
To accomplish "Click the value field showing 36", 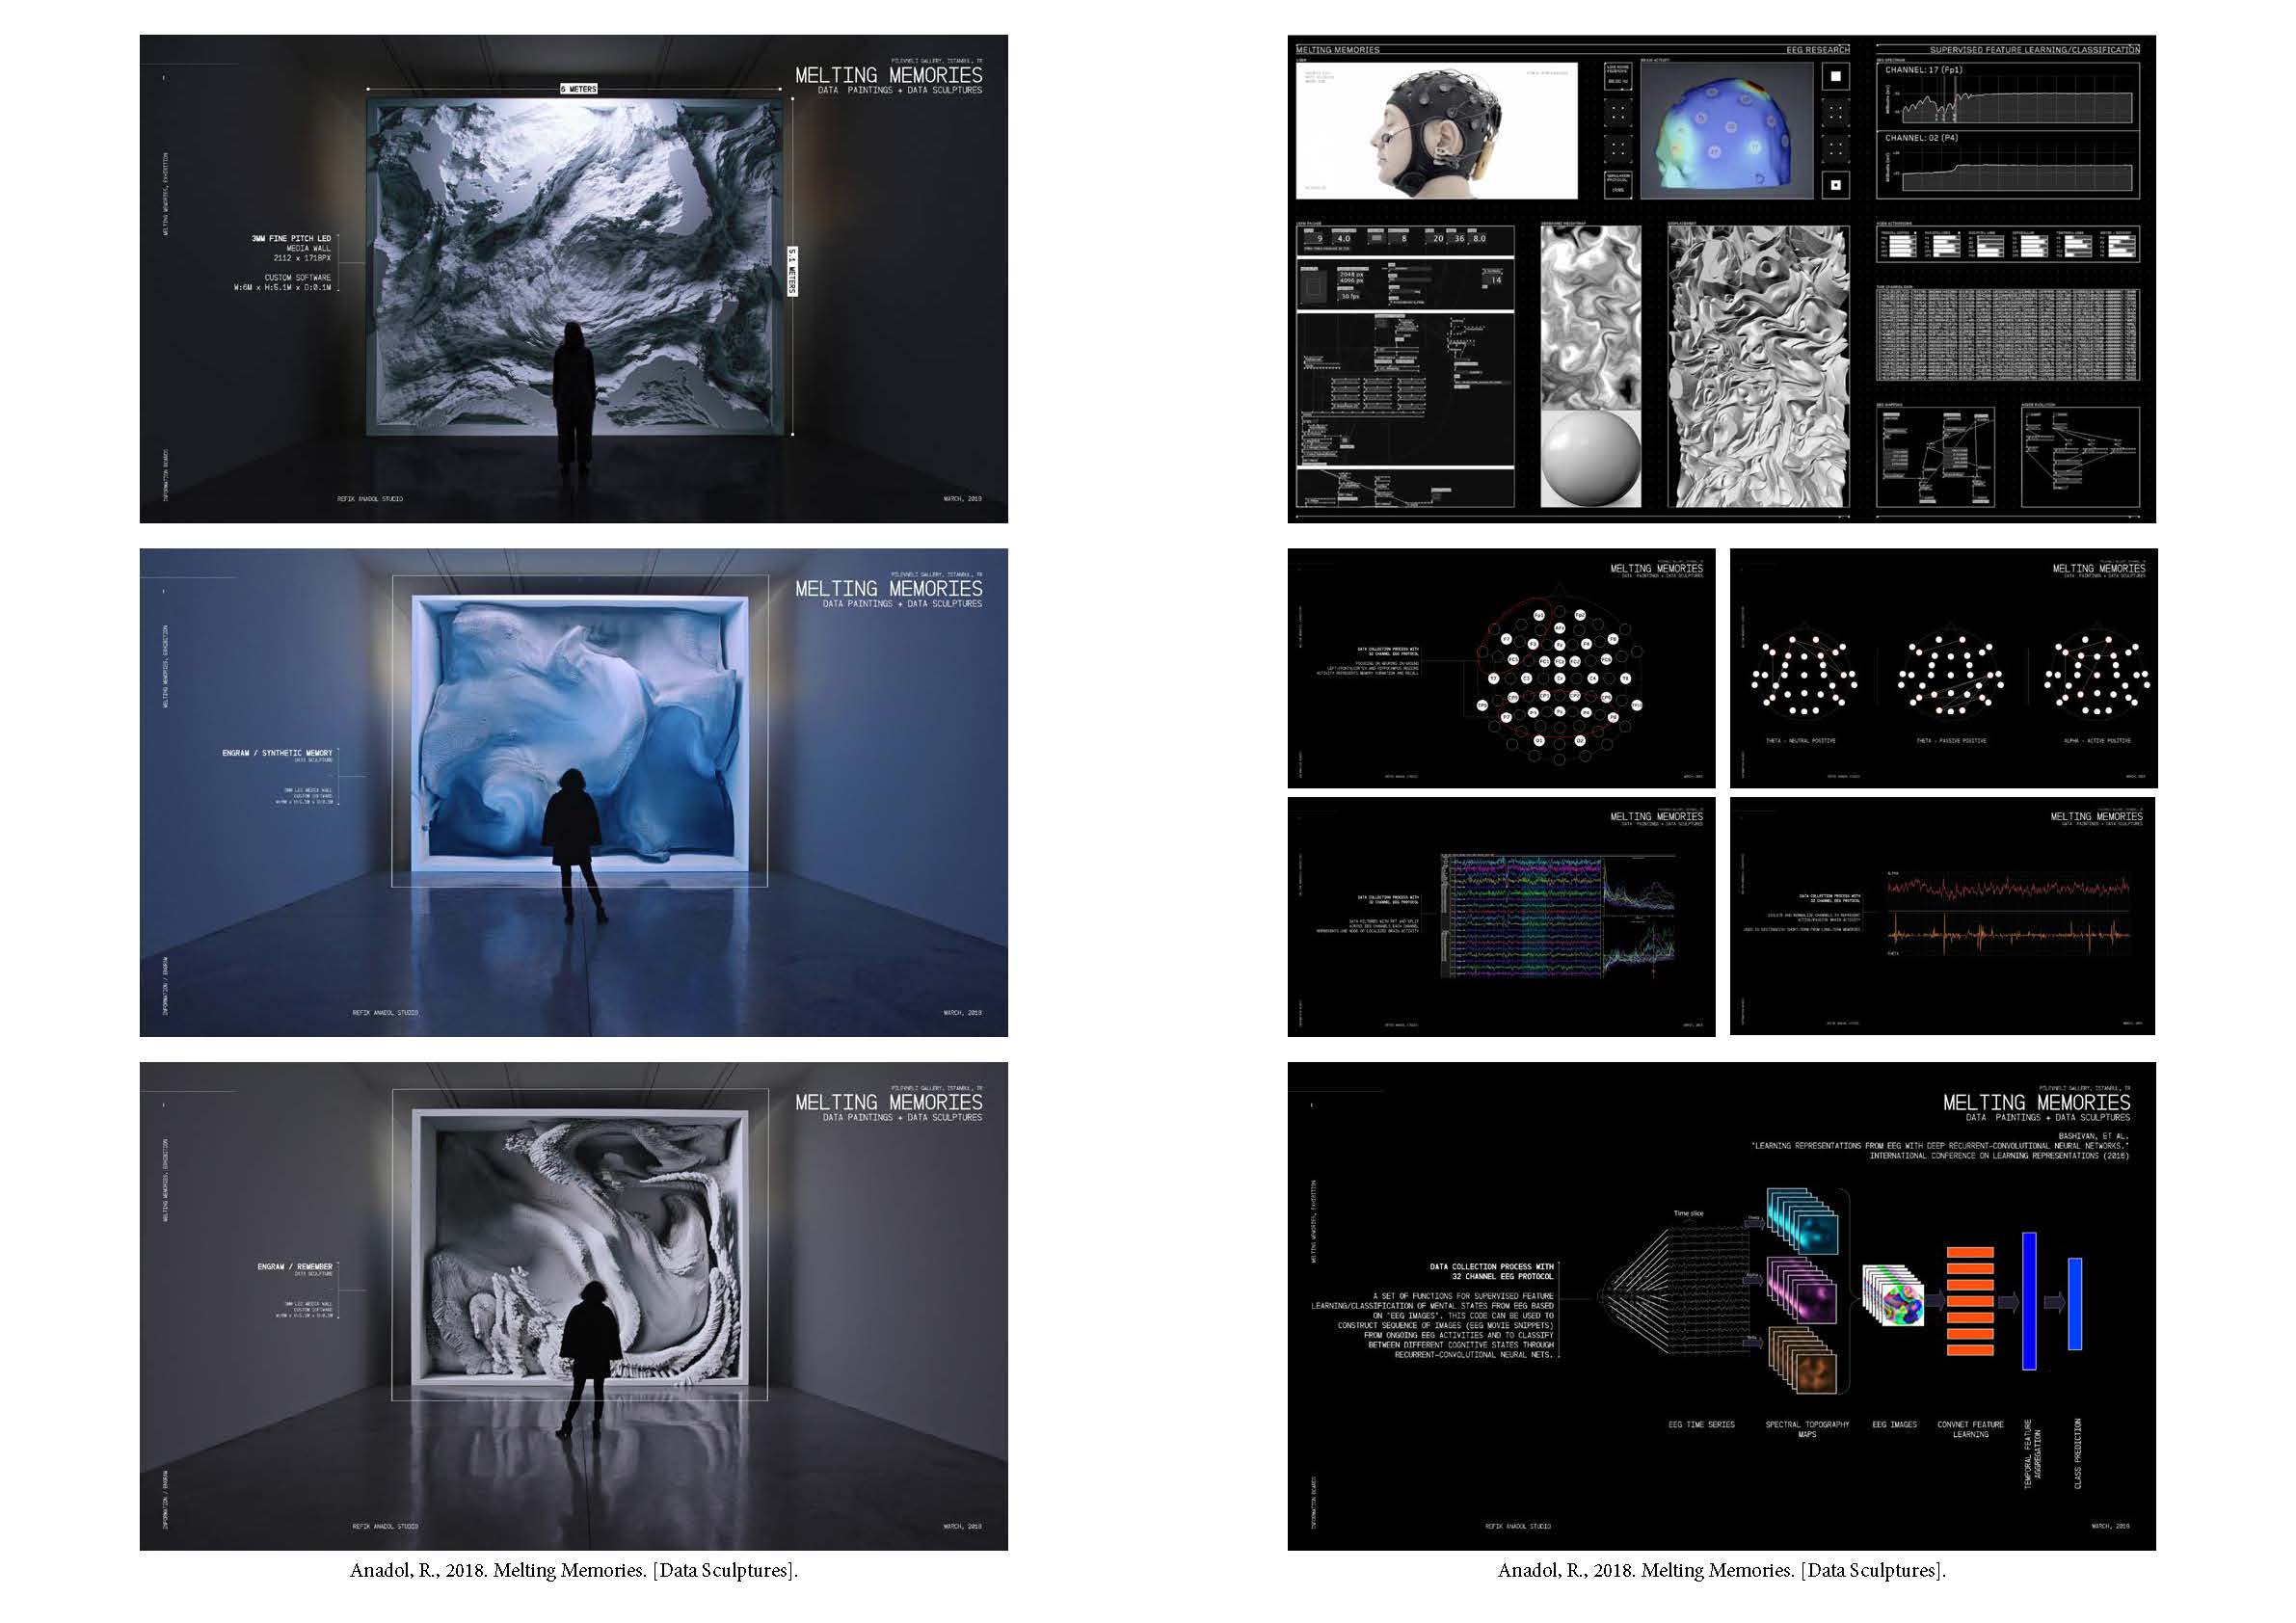I will [x=1459, y=239].
